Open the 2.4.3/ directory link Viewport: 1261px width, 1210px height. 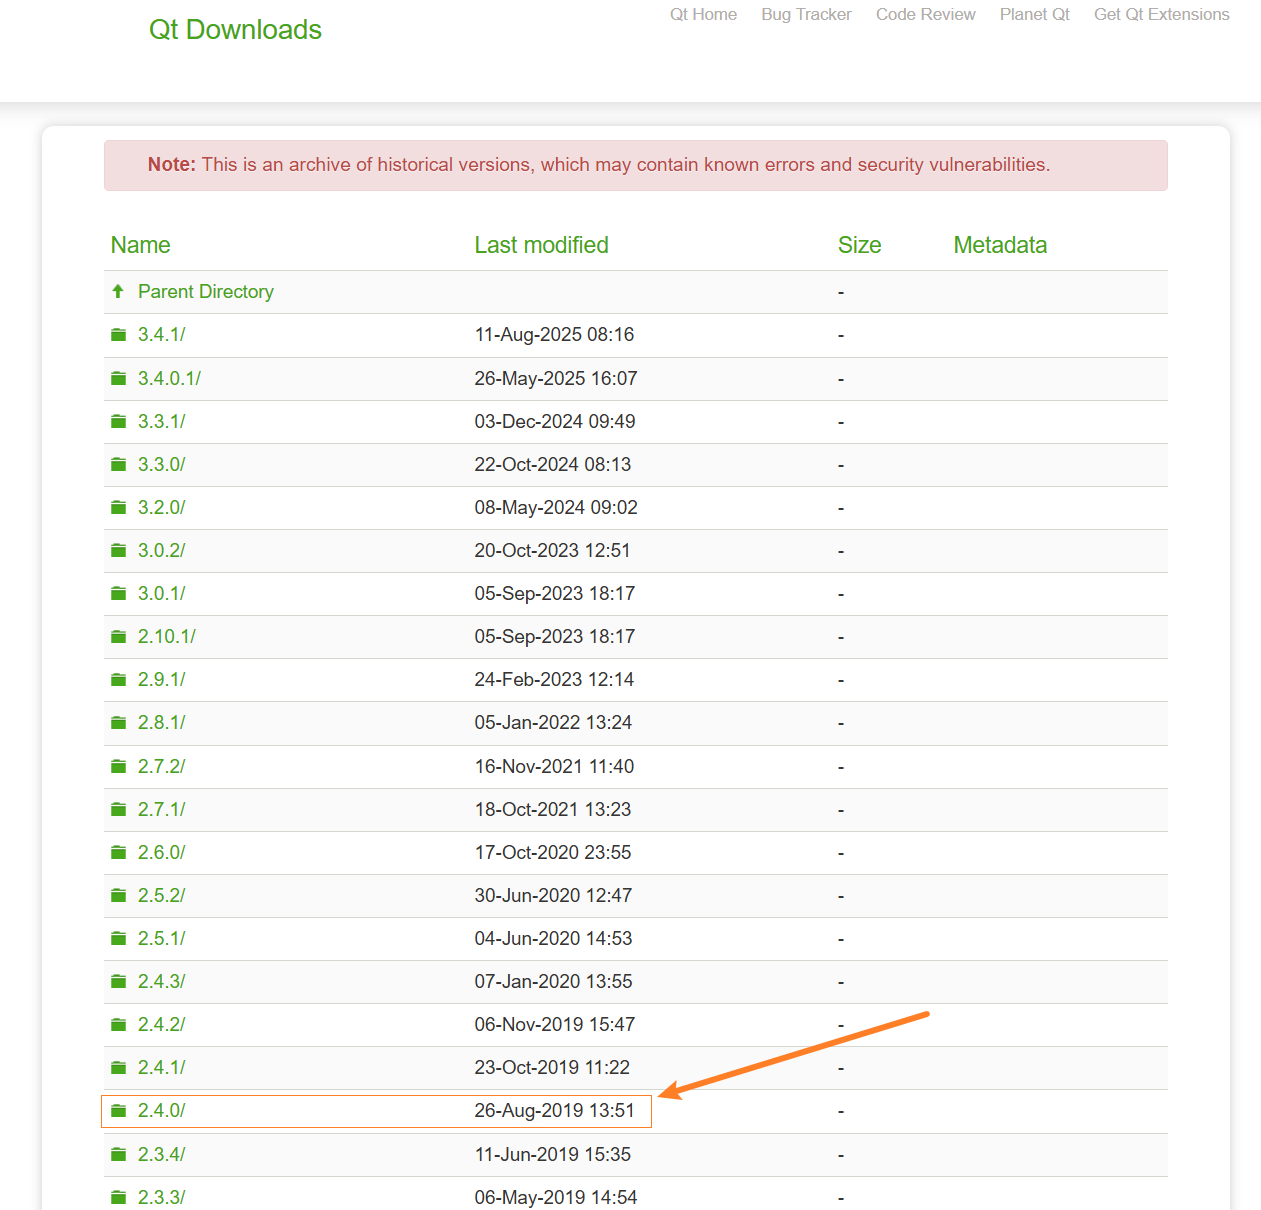(162, 981)
